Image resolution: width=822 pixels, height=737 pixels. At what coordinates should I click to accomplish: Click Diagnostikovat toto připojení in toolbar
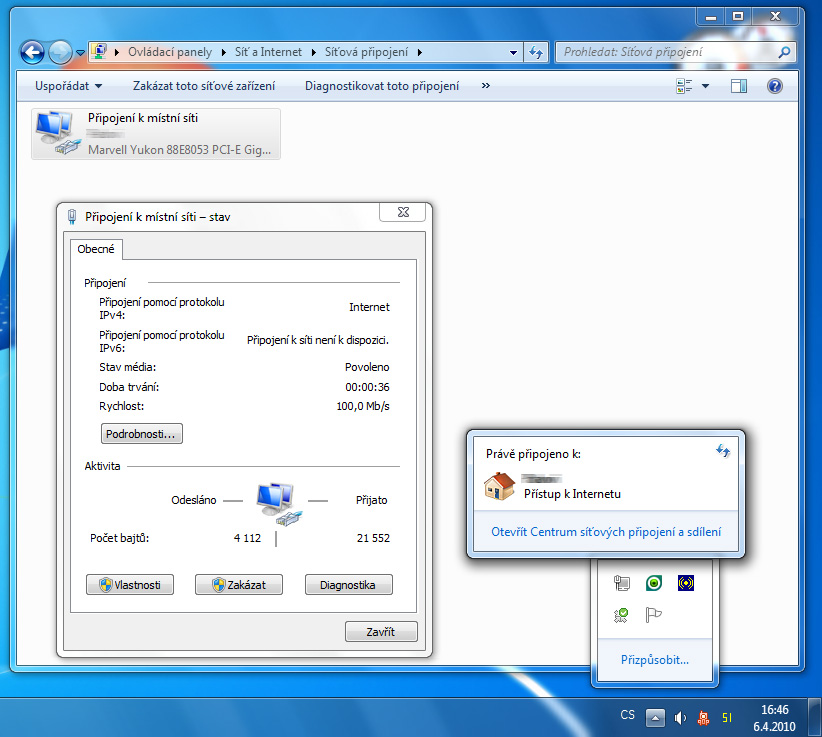[382, 87]
